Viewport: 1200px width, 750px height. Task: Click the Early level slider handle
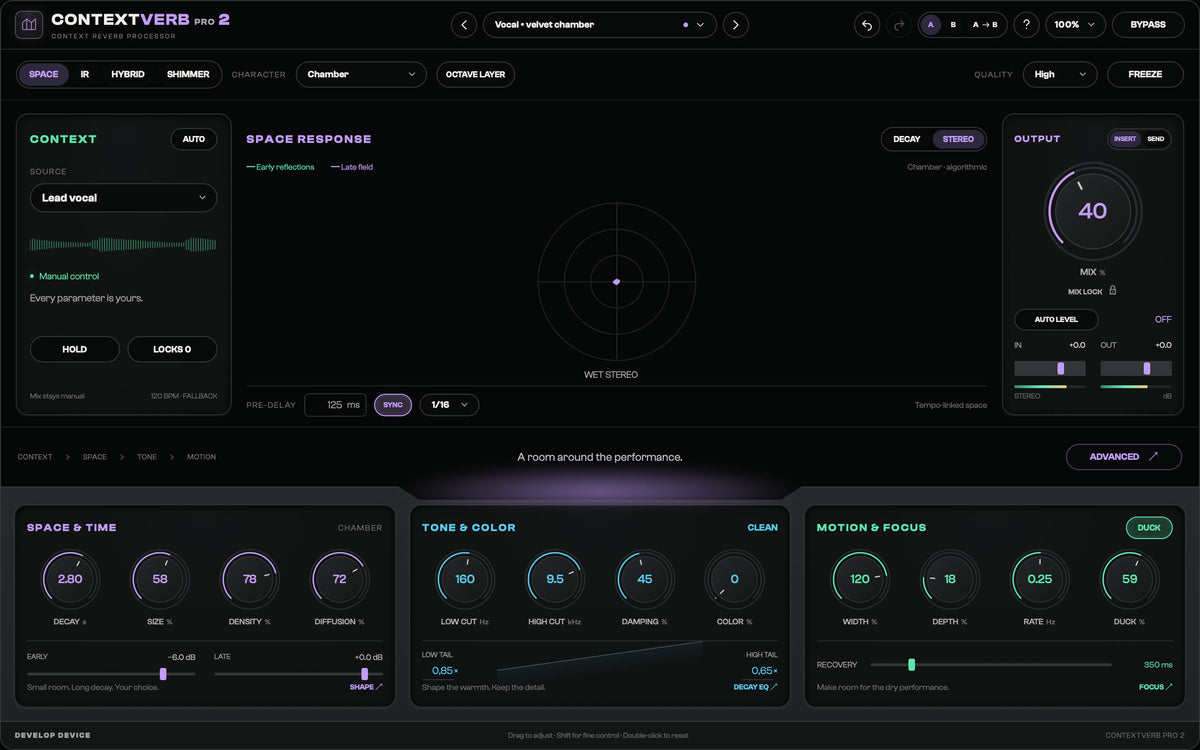[163, 674]
